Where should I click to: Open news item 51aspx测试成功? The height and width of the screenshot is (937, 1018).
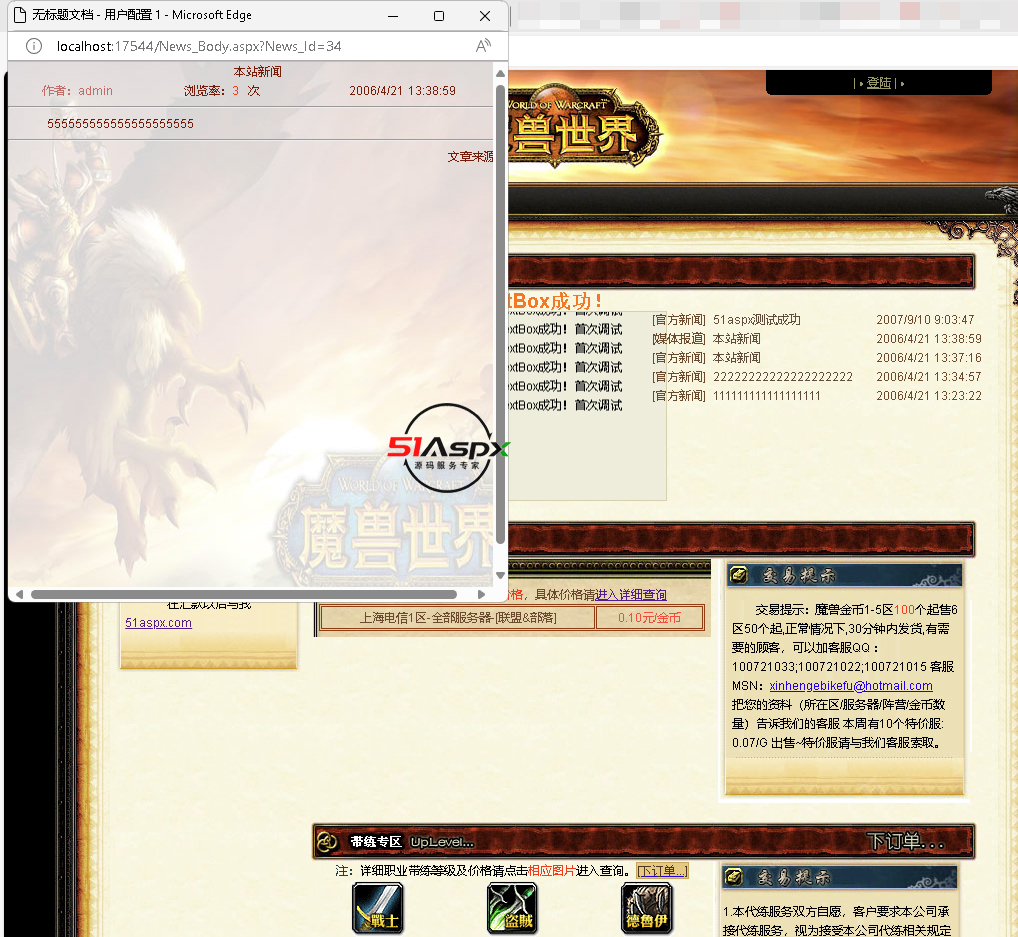click(x=756, y=319)
